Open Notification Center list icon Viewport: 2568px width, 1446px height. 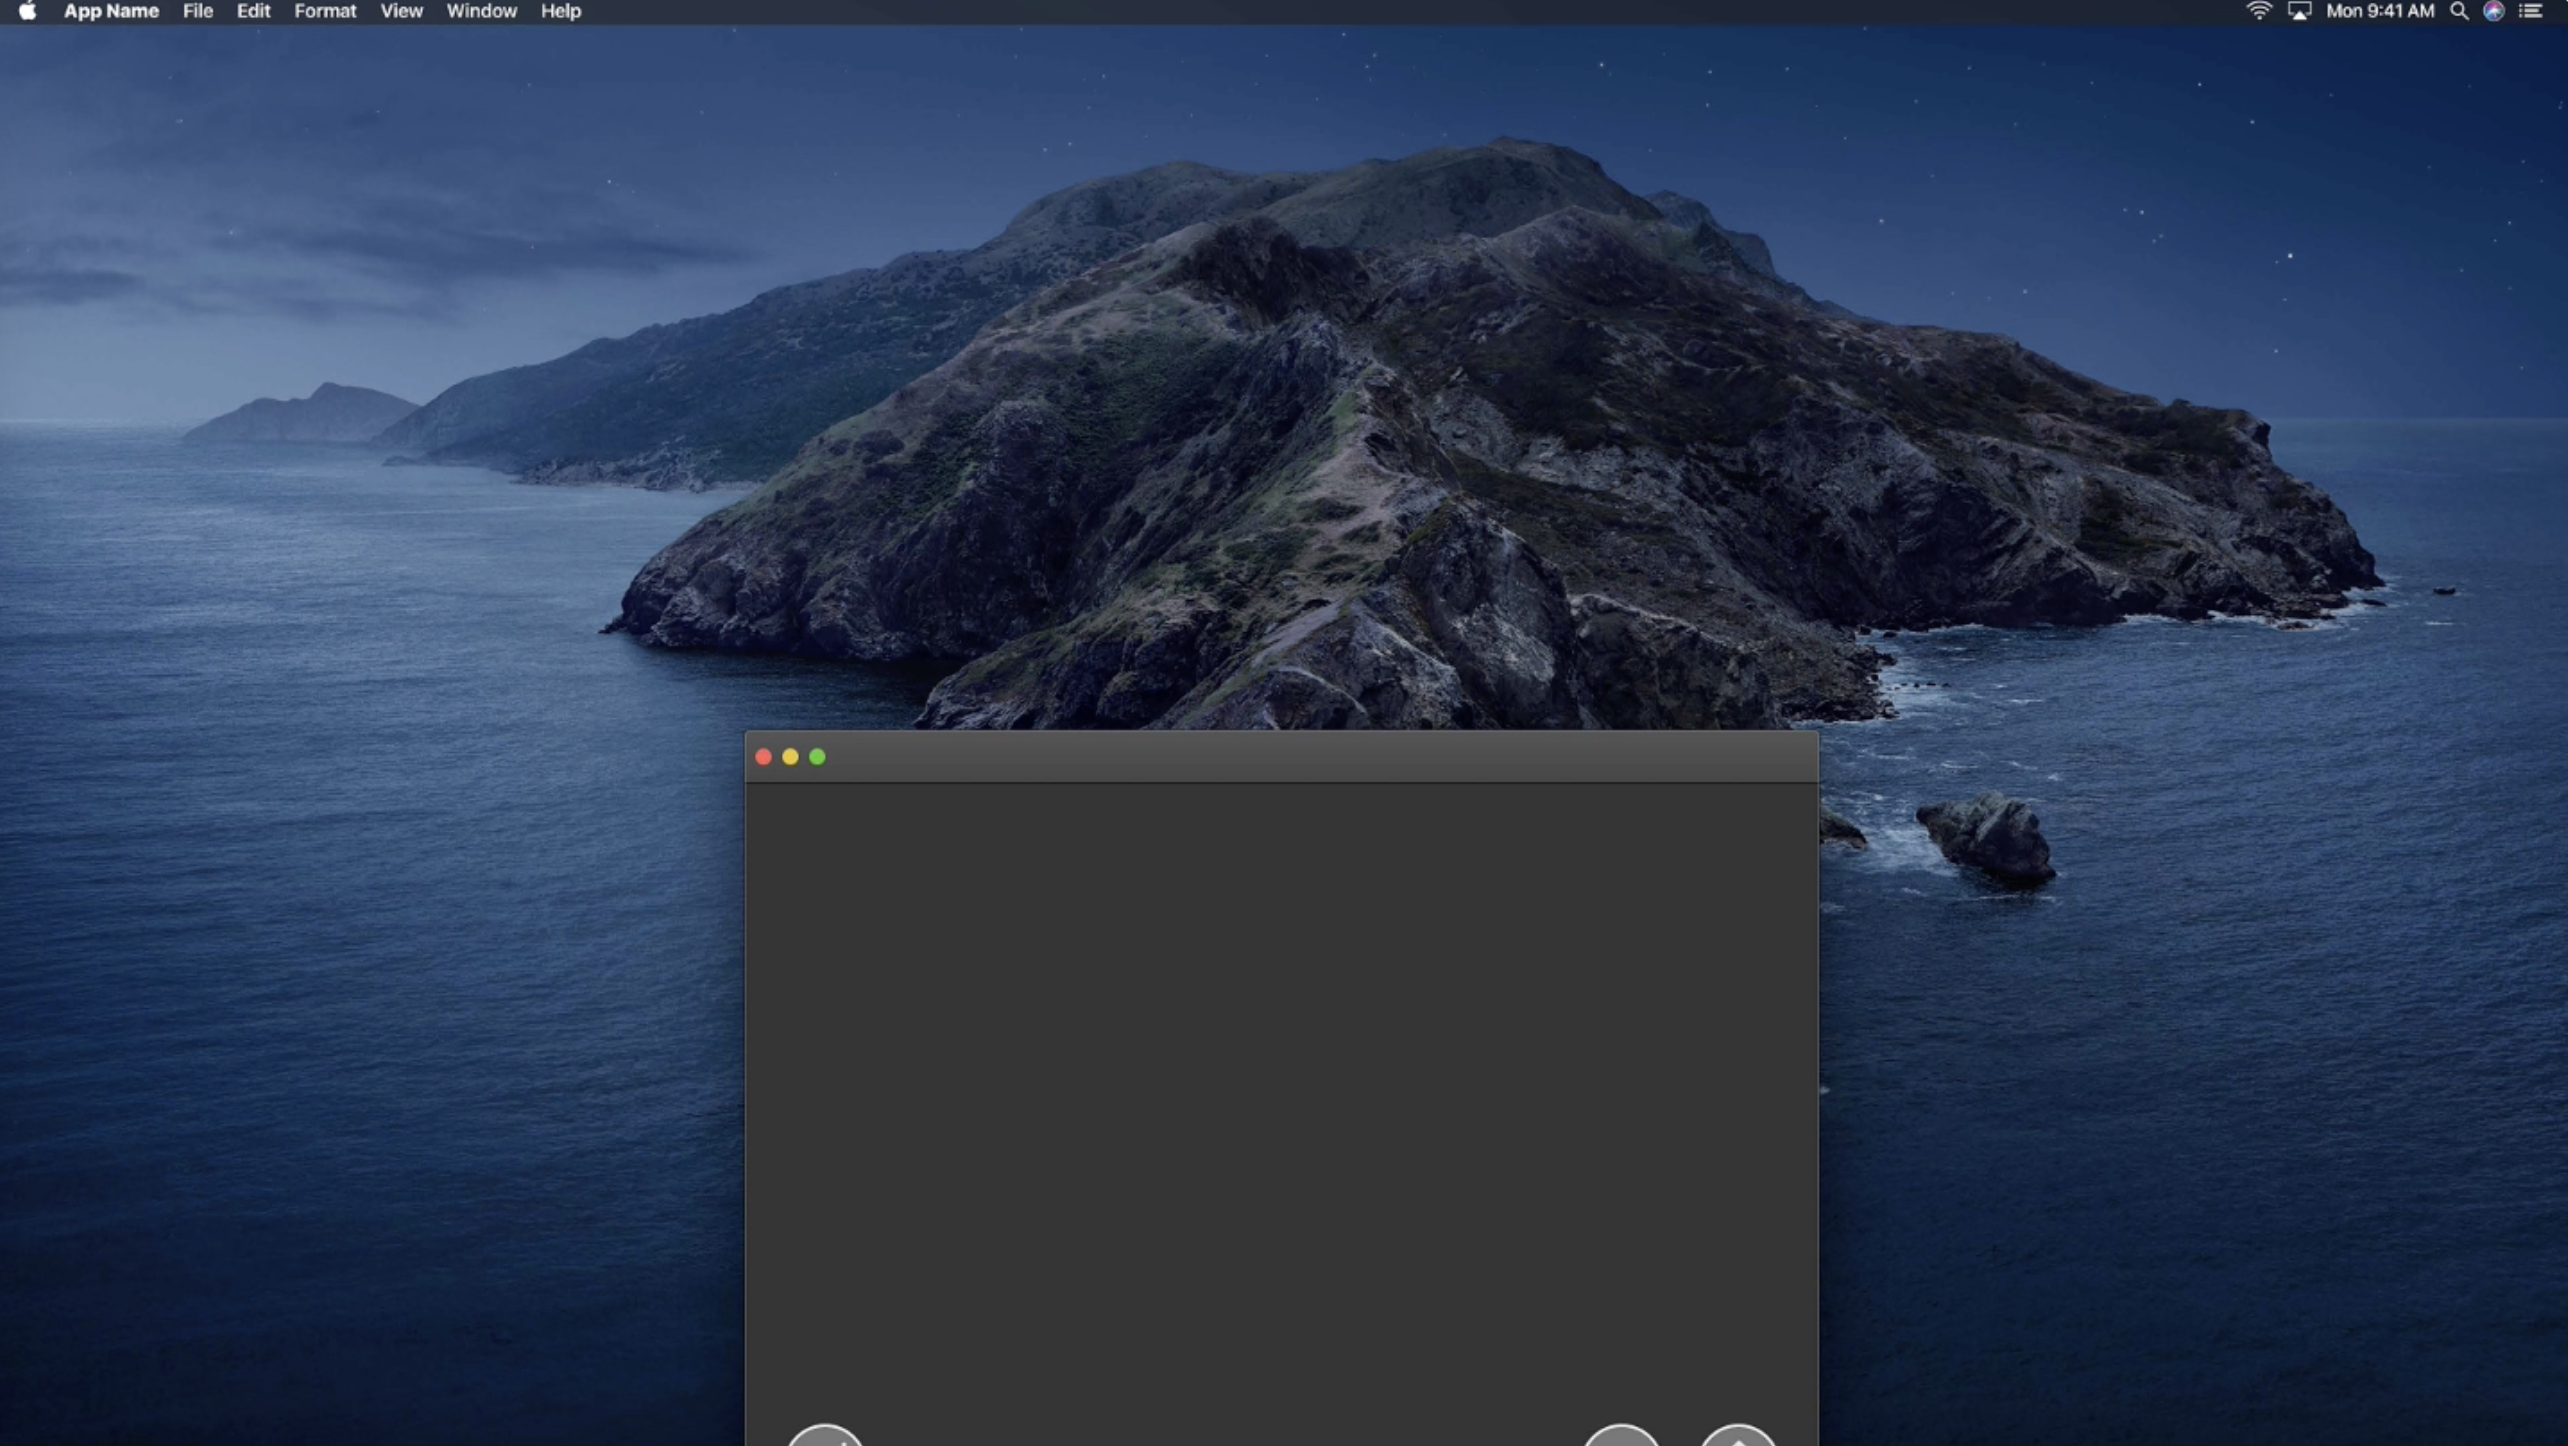2531,11
